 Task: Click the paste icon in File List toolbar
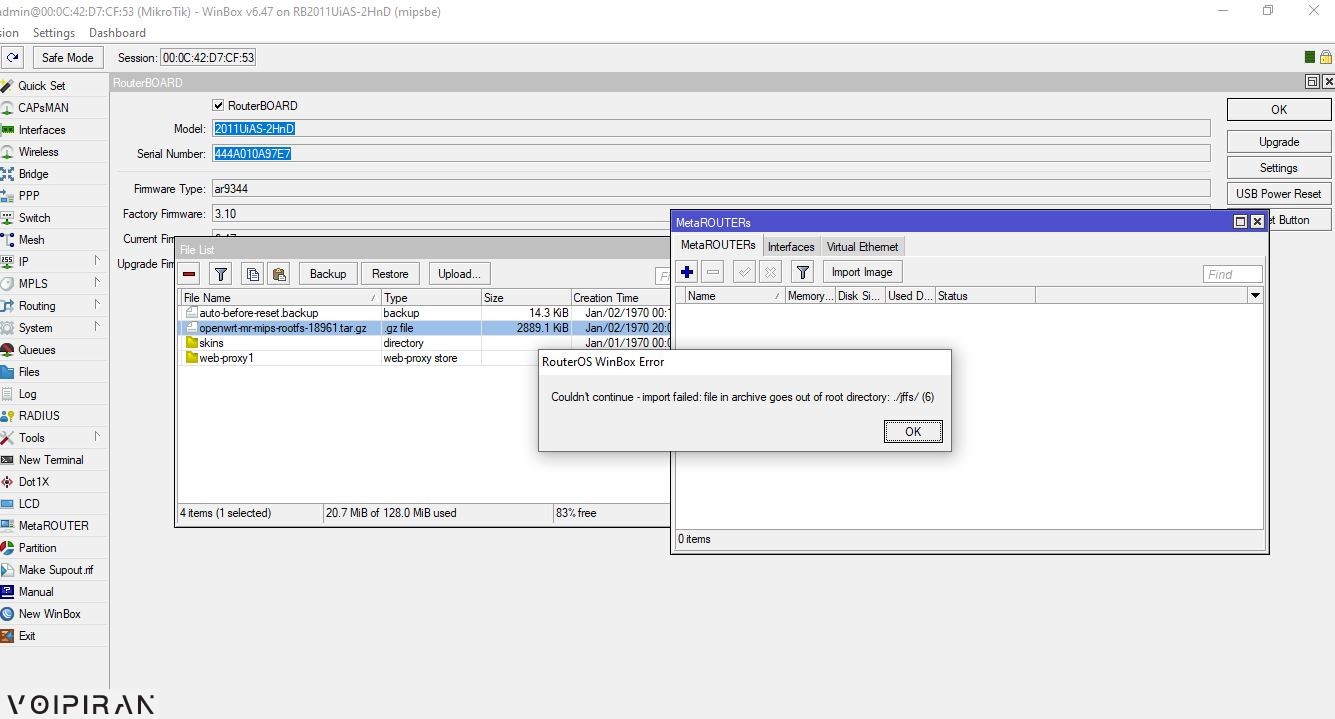coord(279,274)
